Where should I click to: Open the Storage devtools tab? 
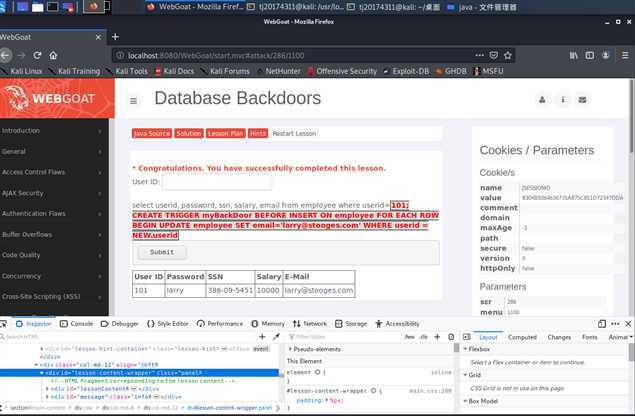[351, 324]
